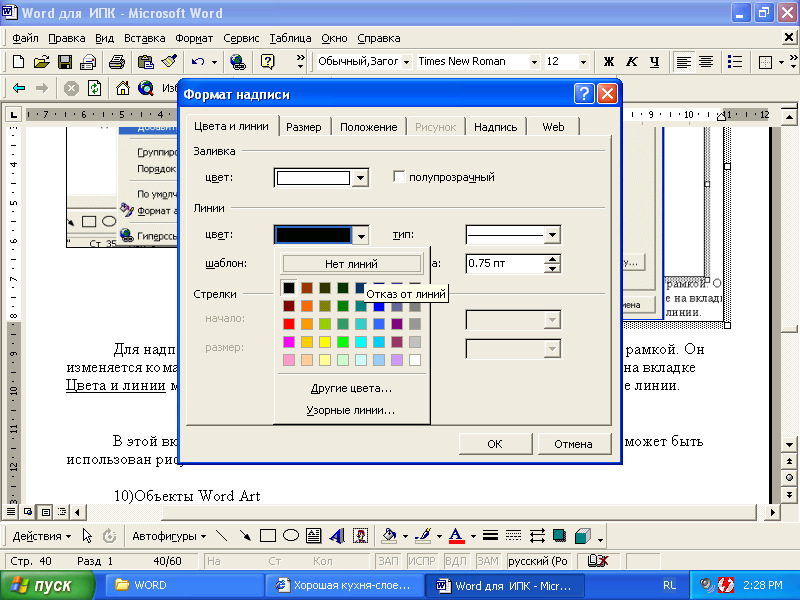
Task: Select the Rectangle drawing tool
Action: [x=268, y=535]
